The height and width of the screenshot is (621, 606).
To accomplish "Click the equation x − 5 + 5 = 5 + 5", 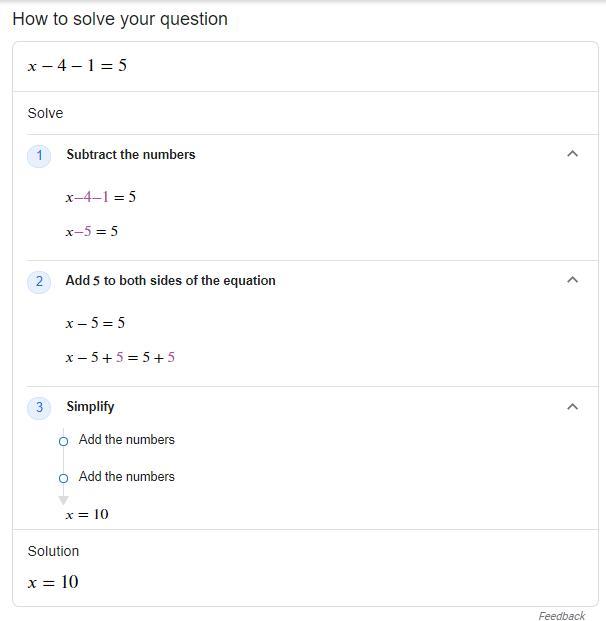I will [120, 357].
